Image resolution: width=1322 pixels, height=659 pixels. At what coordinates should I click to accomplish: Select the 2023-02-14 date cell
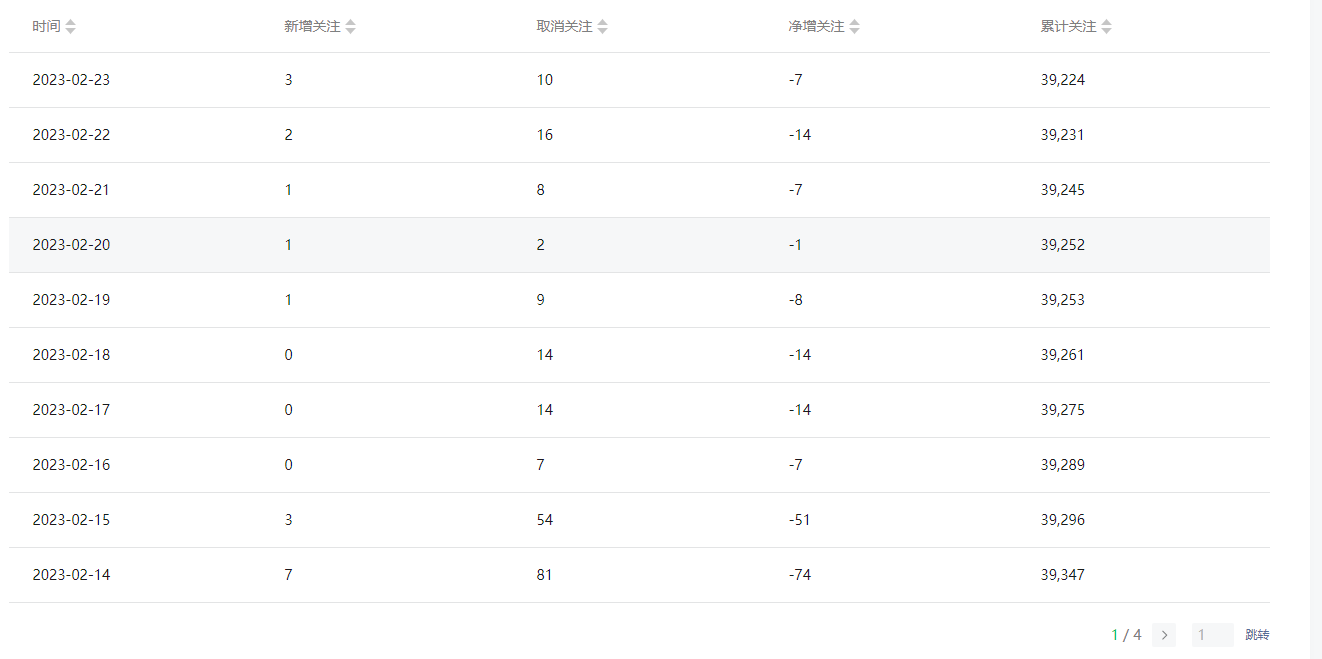click(71, 575)
